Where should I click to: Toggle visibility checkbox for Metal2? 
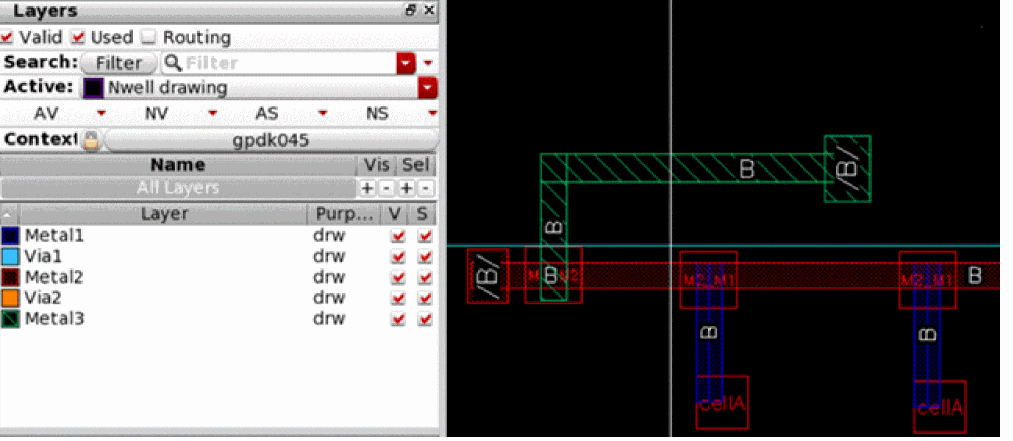398,278
